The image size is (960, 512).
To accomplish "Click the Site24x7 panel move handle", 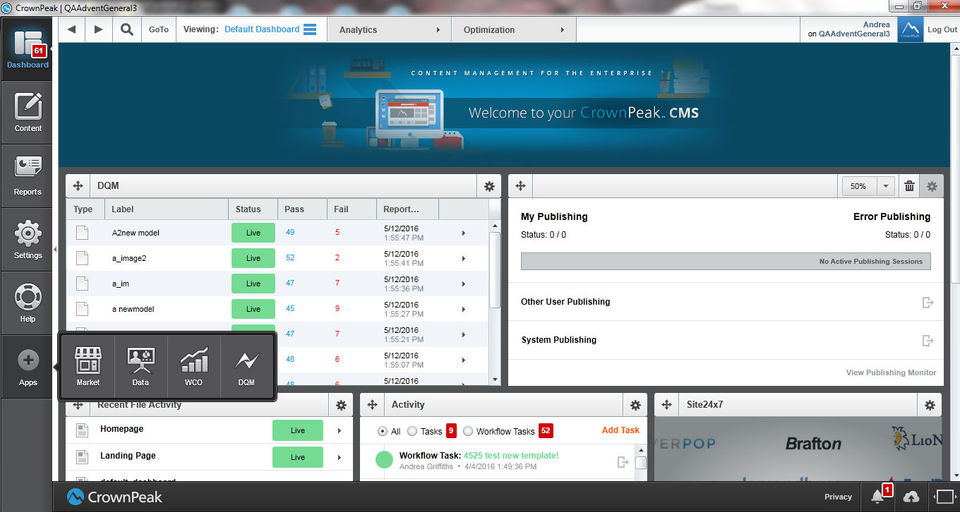I will coord(667,405).
